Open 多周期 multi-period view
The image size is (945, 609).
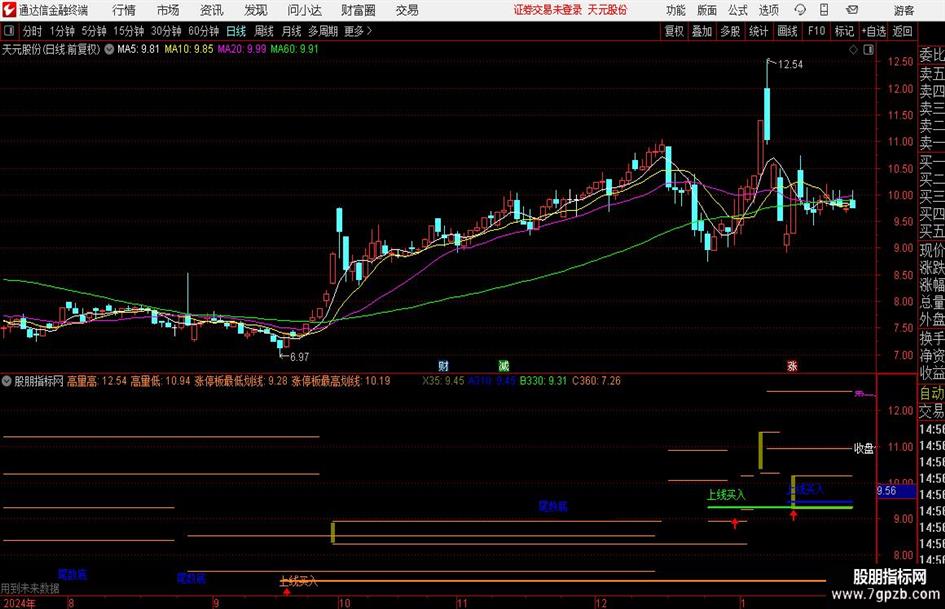click(323, 31)
